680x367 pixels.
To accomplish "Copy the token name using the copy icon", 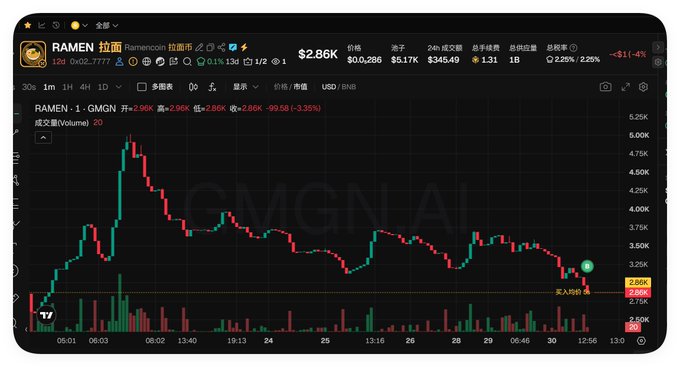I will tap(210, 47).
